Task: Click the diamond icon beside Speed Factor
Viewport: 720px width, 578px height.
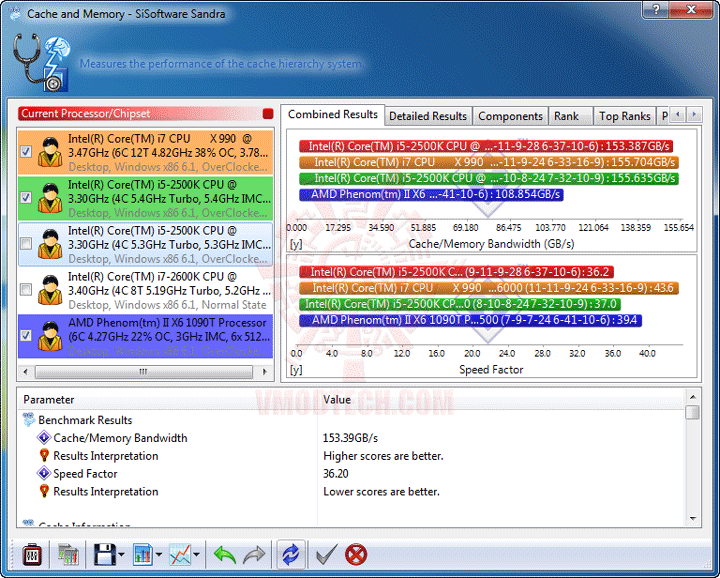Action: click(x=44, y=473)
